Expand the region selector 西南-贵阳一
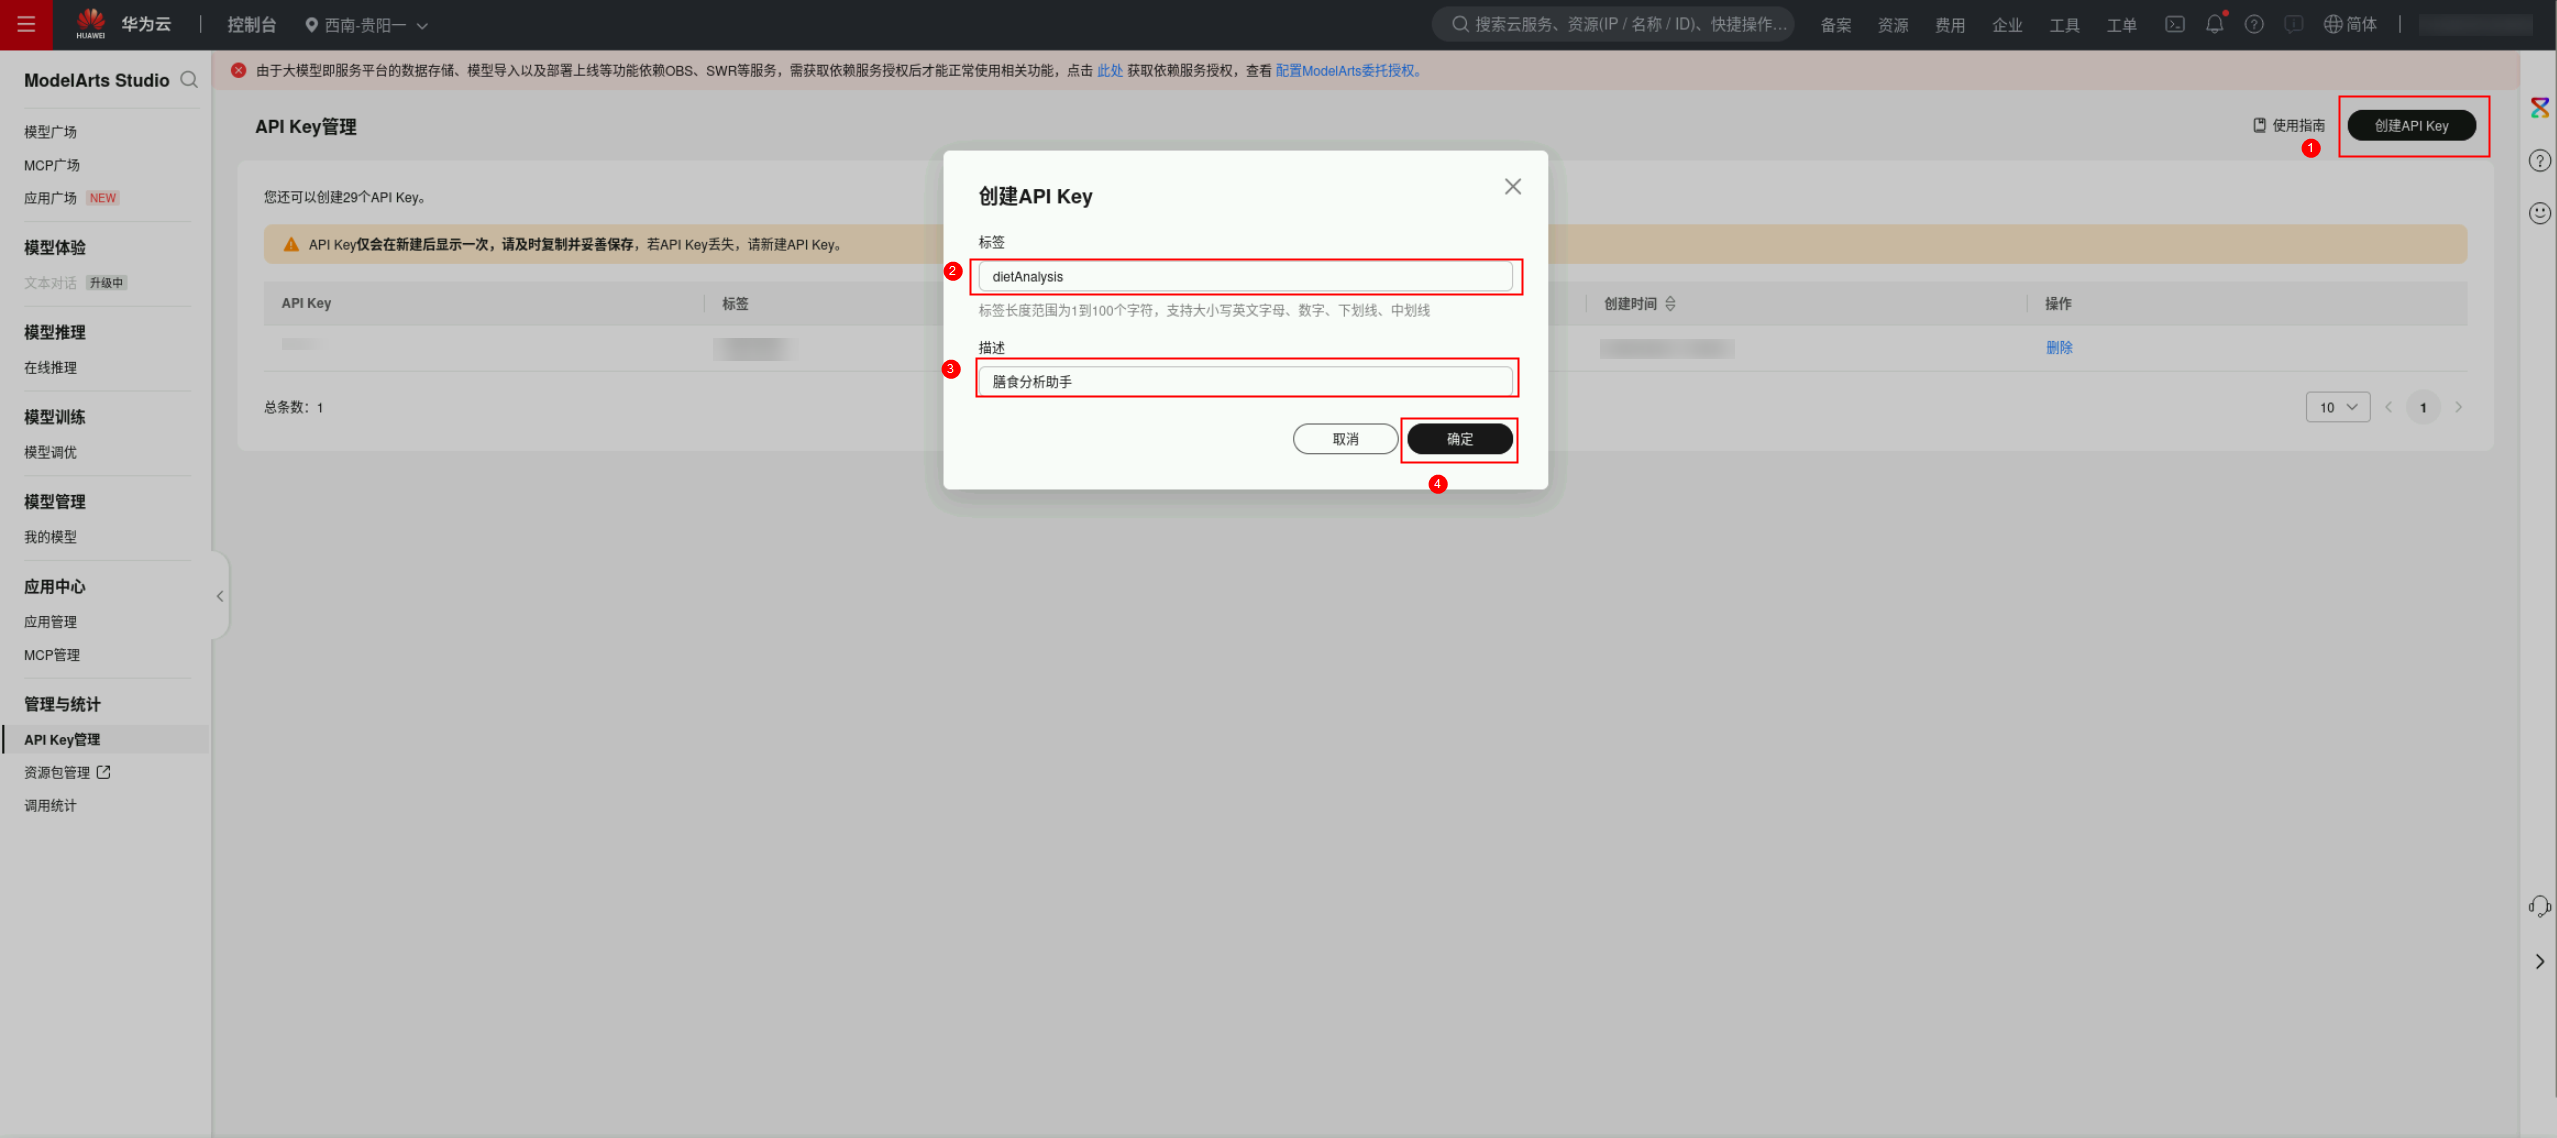The height and width of the screenshot is (1138, 2557). tap(367, 25)
